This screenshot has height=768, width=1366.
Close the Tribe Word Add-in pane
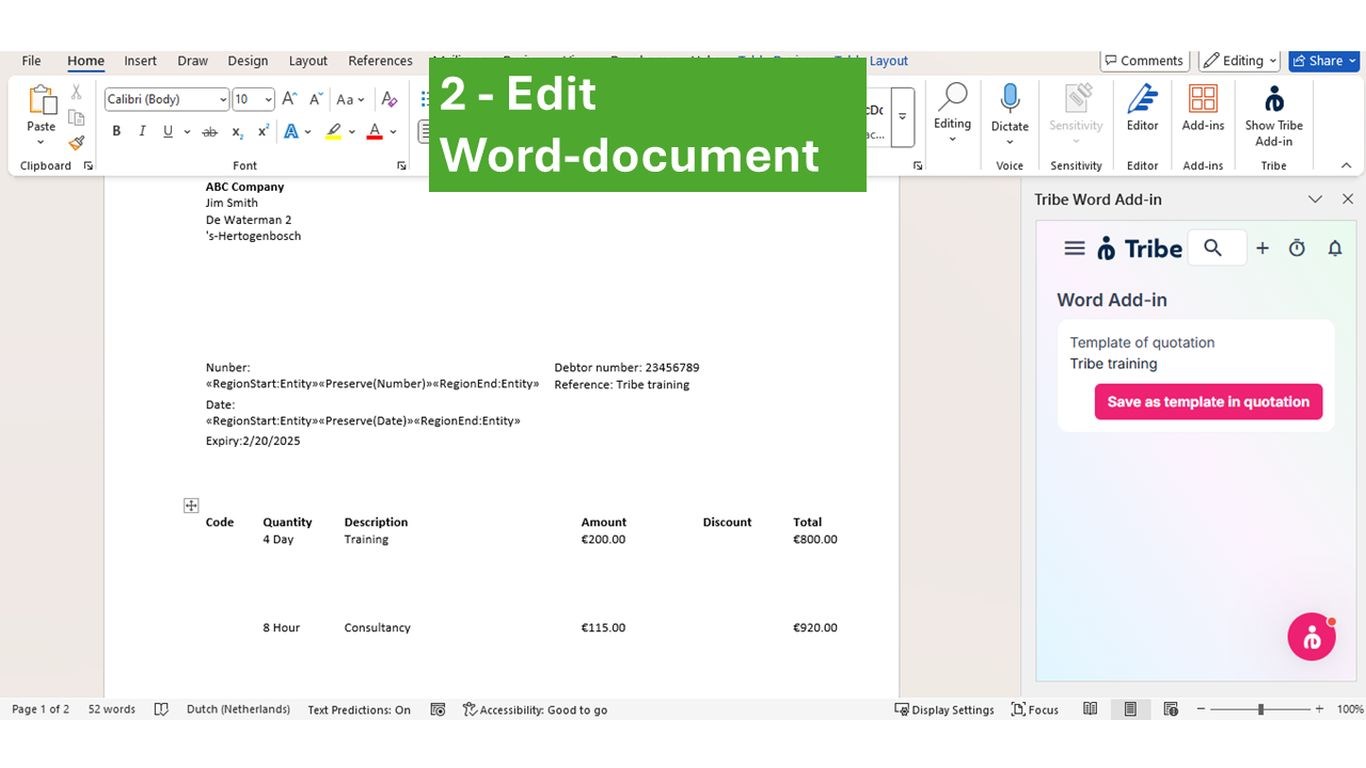click(1348, 199)
